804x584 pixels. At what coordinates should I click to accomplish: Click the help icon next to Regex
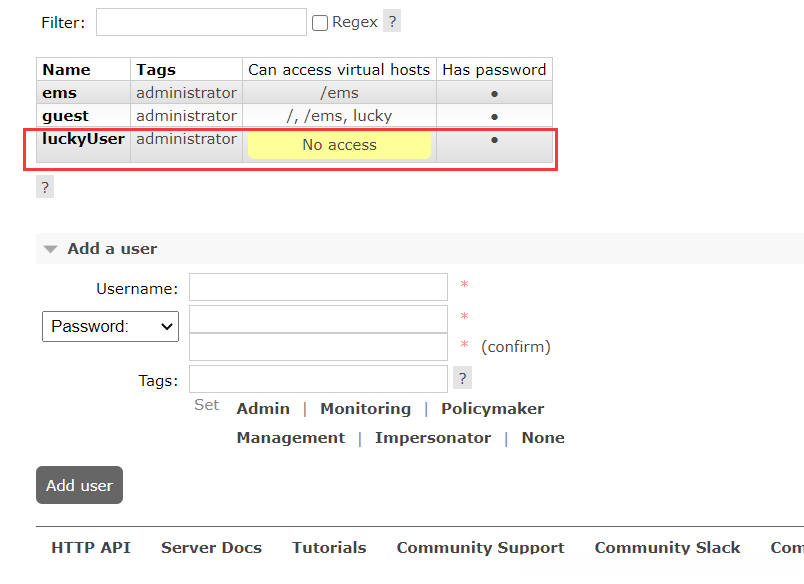click(392, 22)
